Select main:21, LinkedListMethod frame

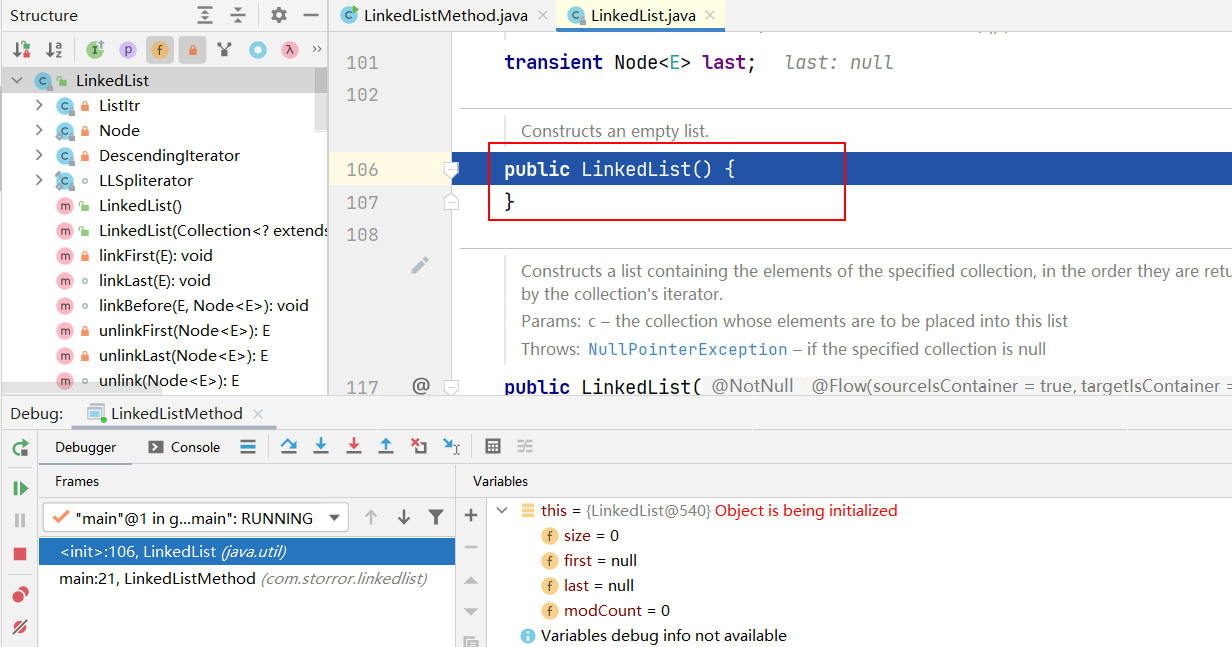coord(247,578)
